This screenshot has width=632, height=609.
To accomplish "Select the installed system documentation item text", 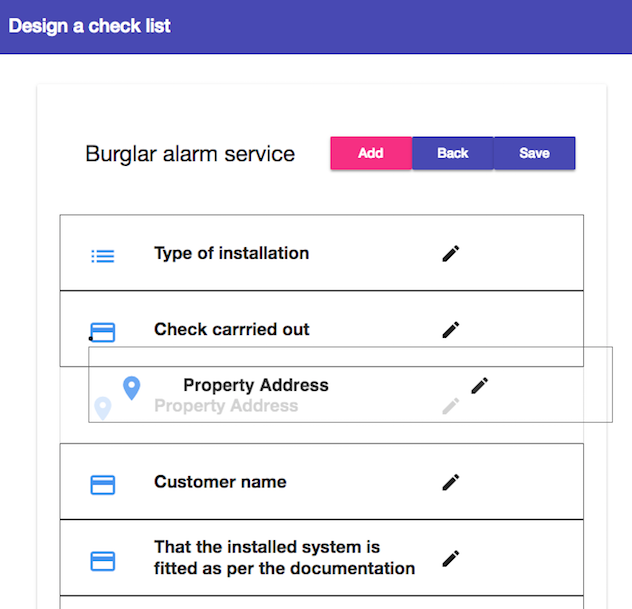I will (x=285, y=558).
